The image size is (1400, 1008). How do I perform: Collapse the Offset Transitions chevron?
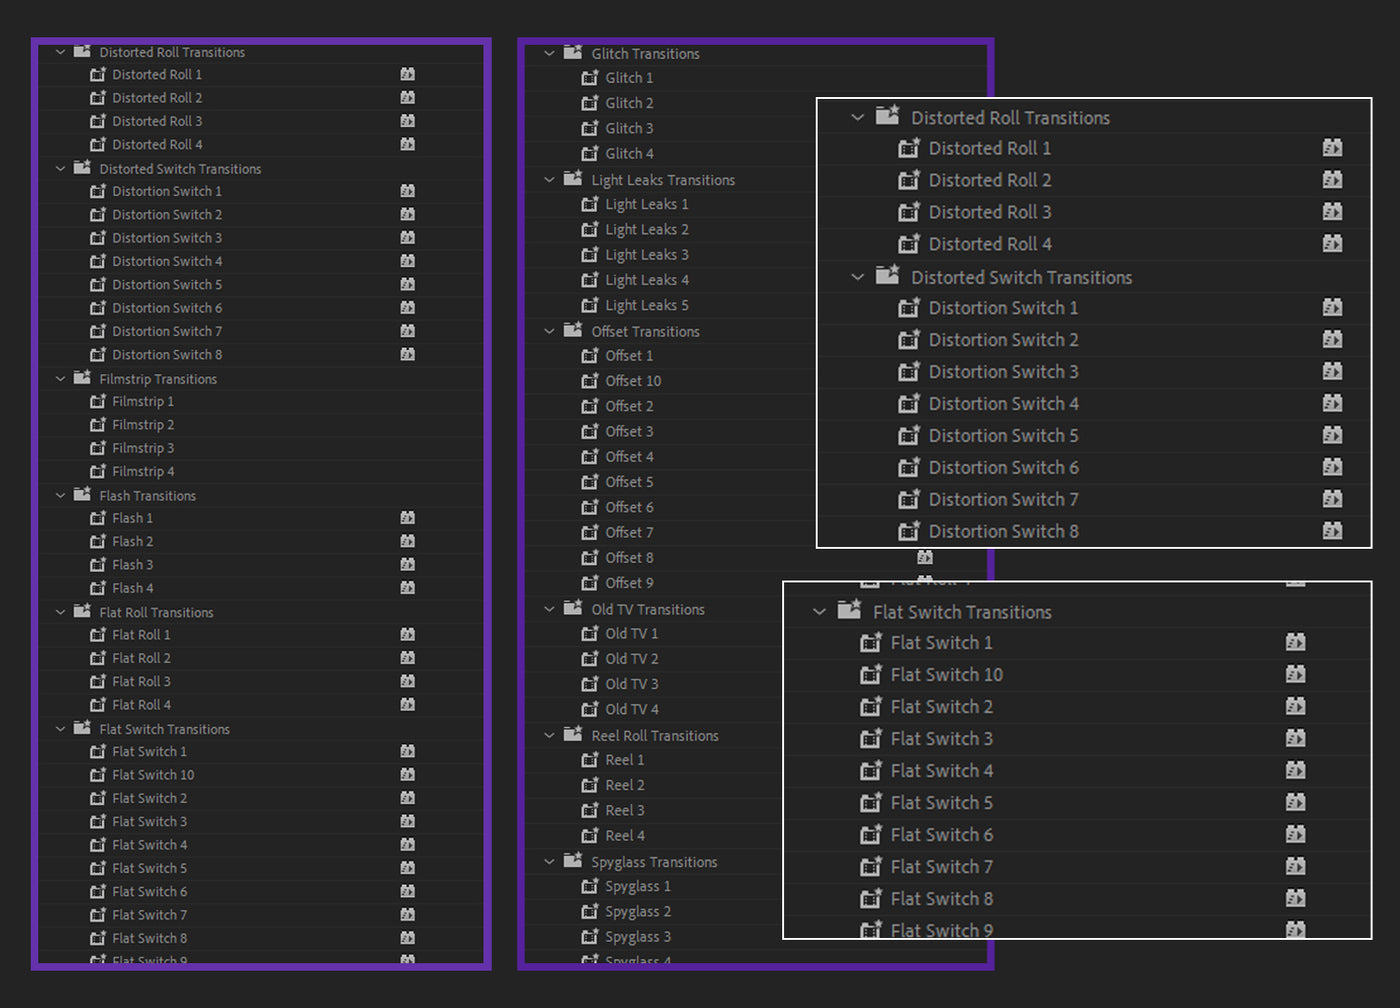[549, 331]
